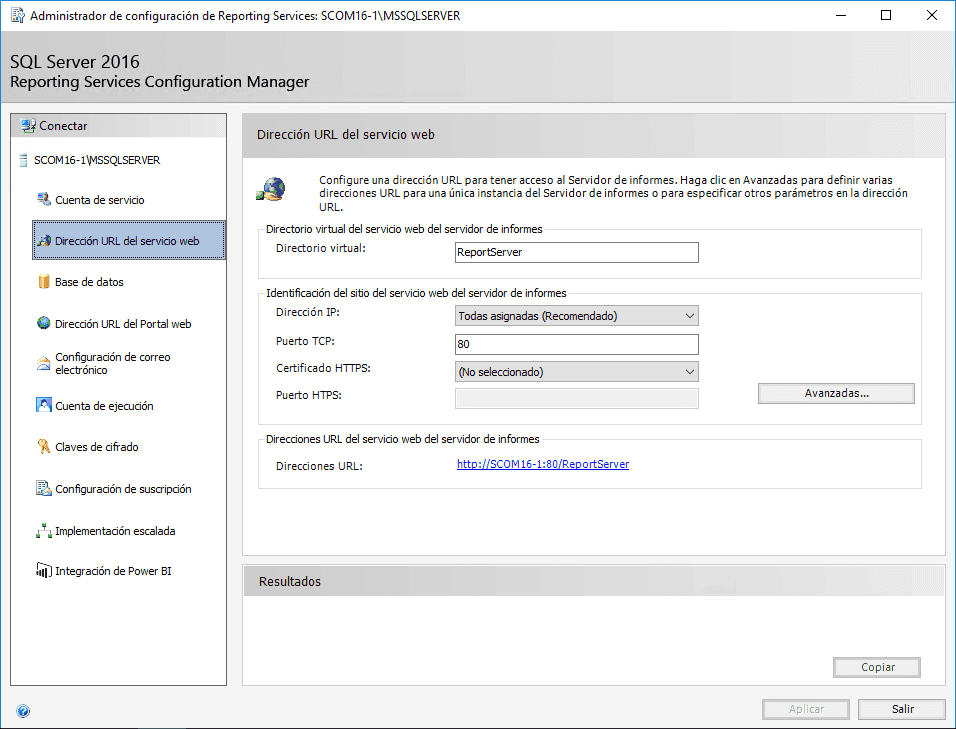The height and width of the screenshot is (729, 956).
Task: Expand the Certificado HTTPS dropdown
Action: click(576, 372)
